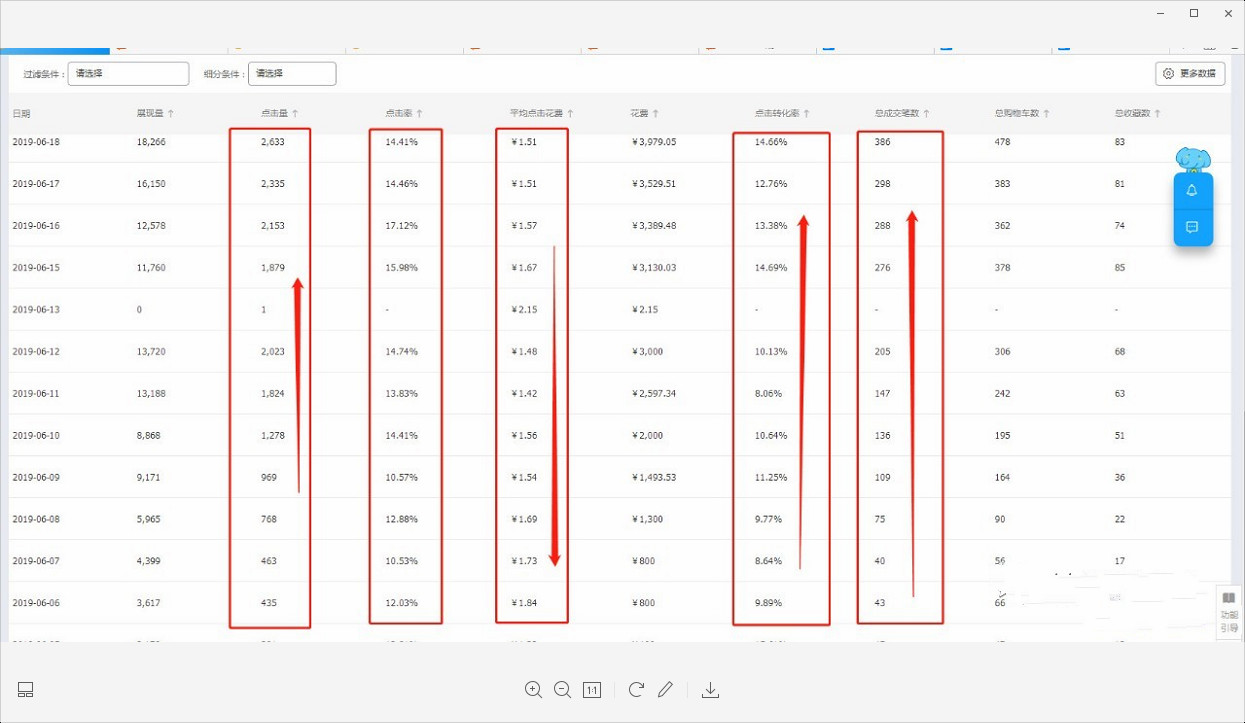Select the date cell 2019-06-10

pos(36,436)
